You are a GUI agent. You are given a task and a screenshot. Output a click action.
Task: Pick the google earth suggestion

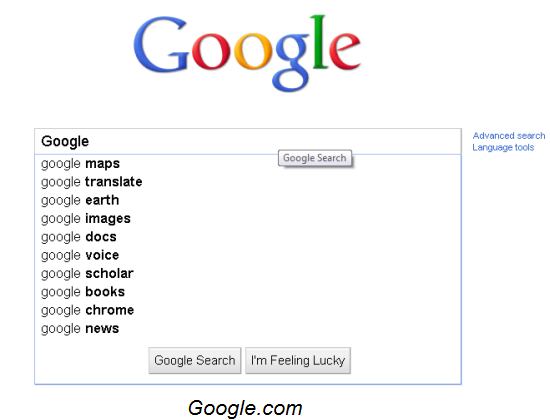248,200
